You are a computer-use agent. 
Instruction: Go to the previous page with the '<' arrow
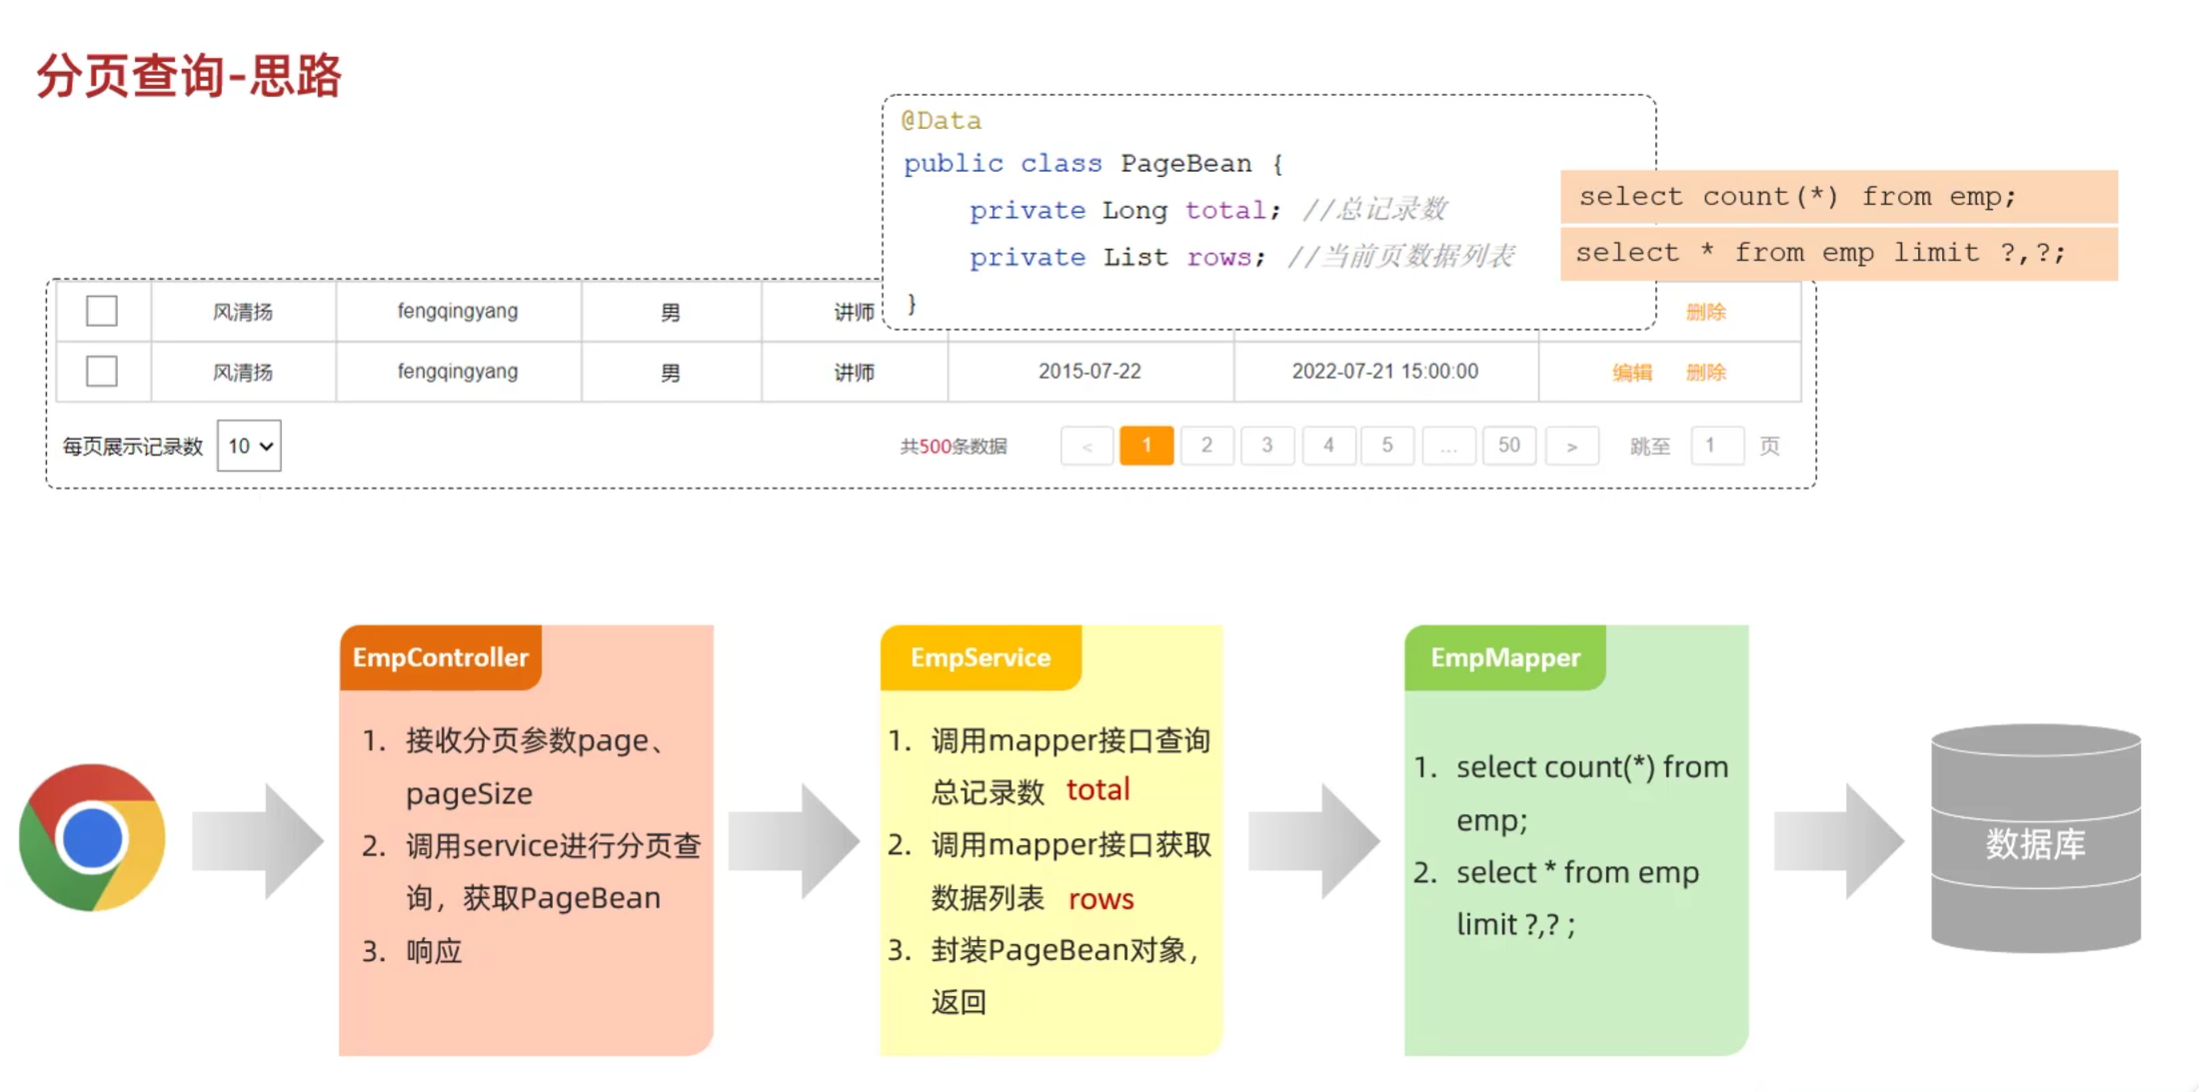(x=1087, y=446)
